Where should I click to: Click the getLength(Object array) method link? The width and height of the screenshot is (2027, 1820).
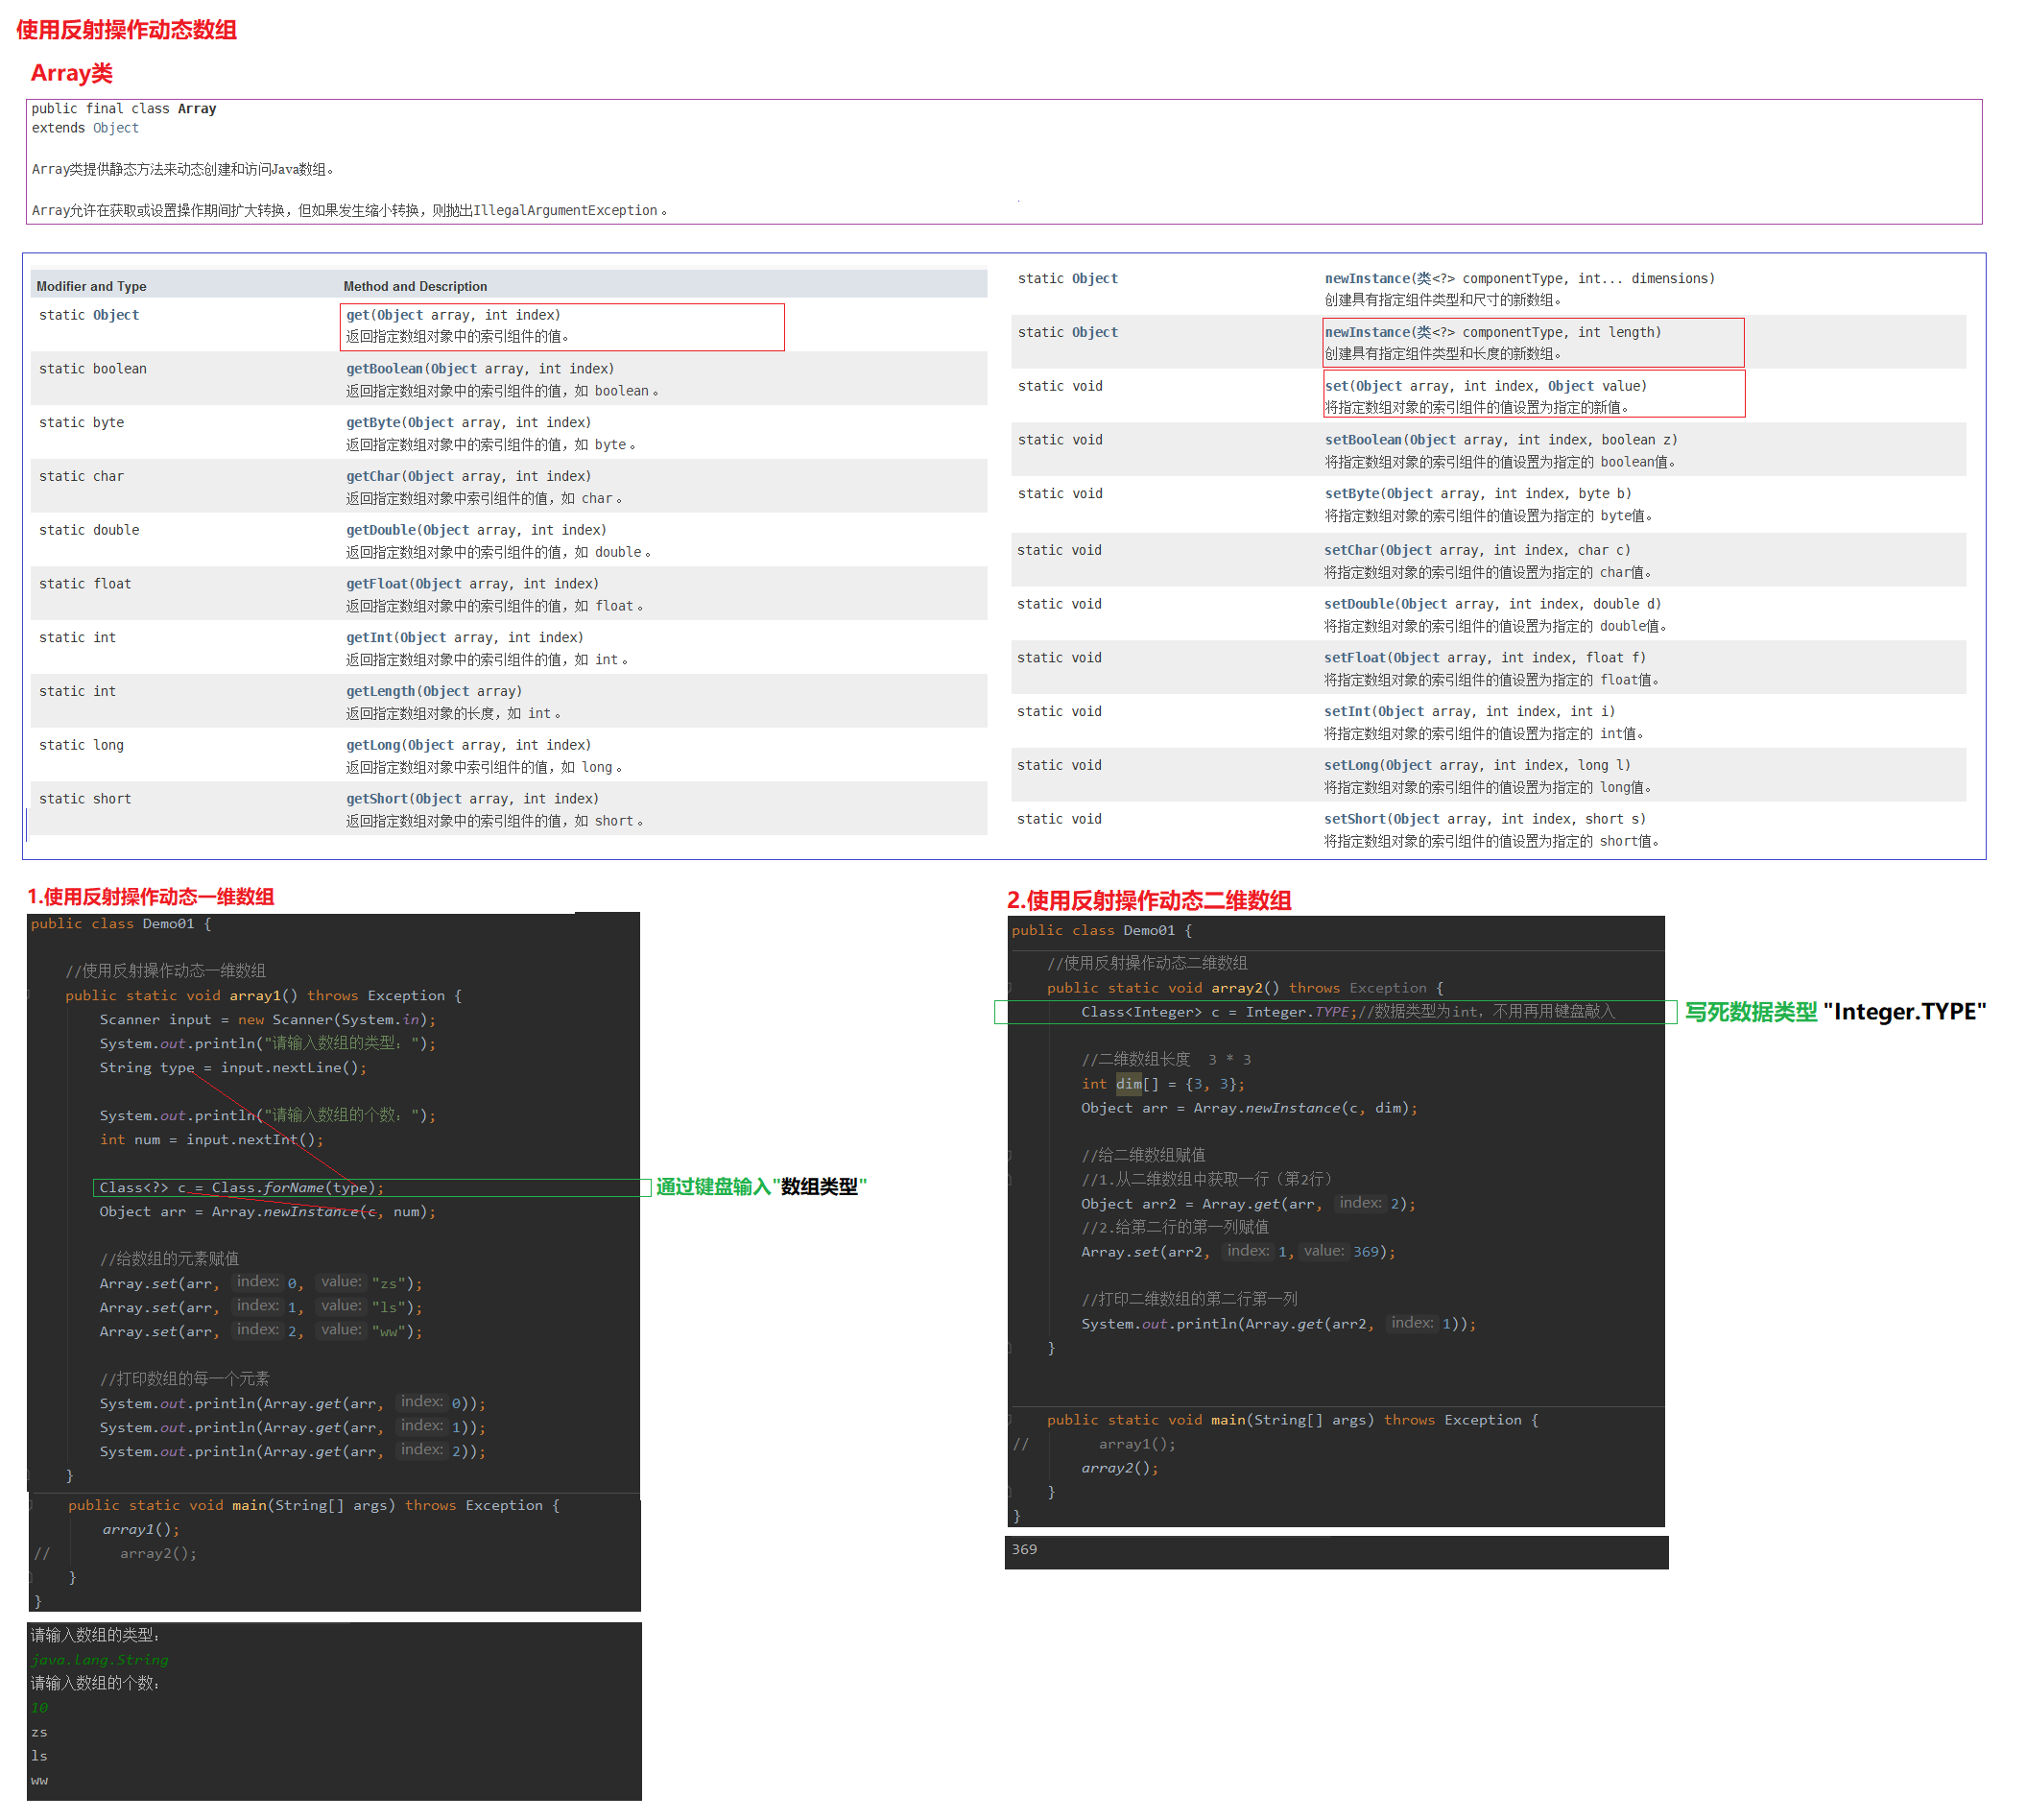(379, 691)
